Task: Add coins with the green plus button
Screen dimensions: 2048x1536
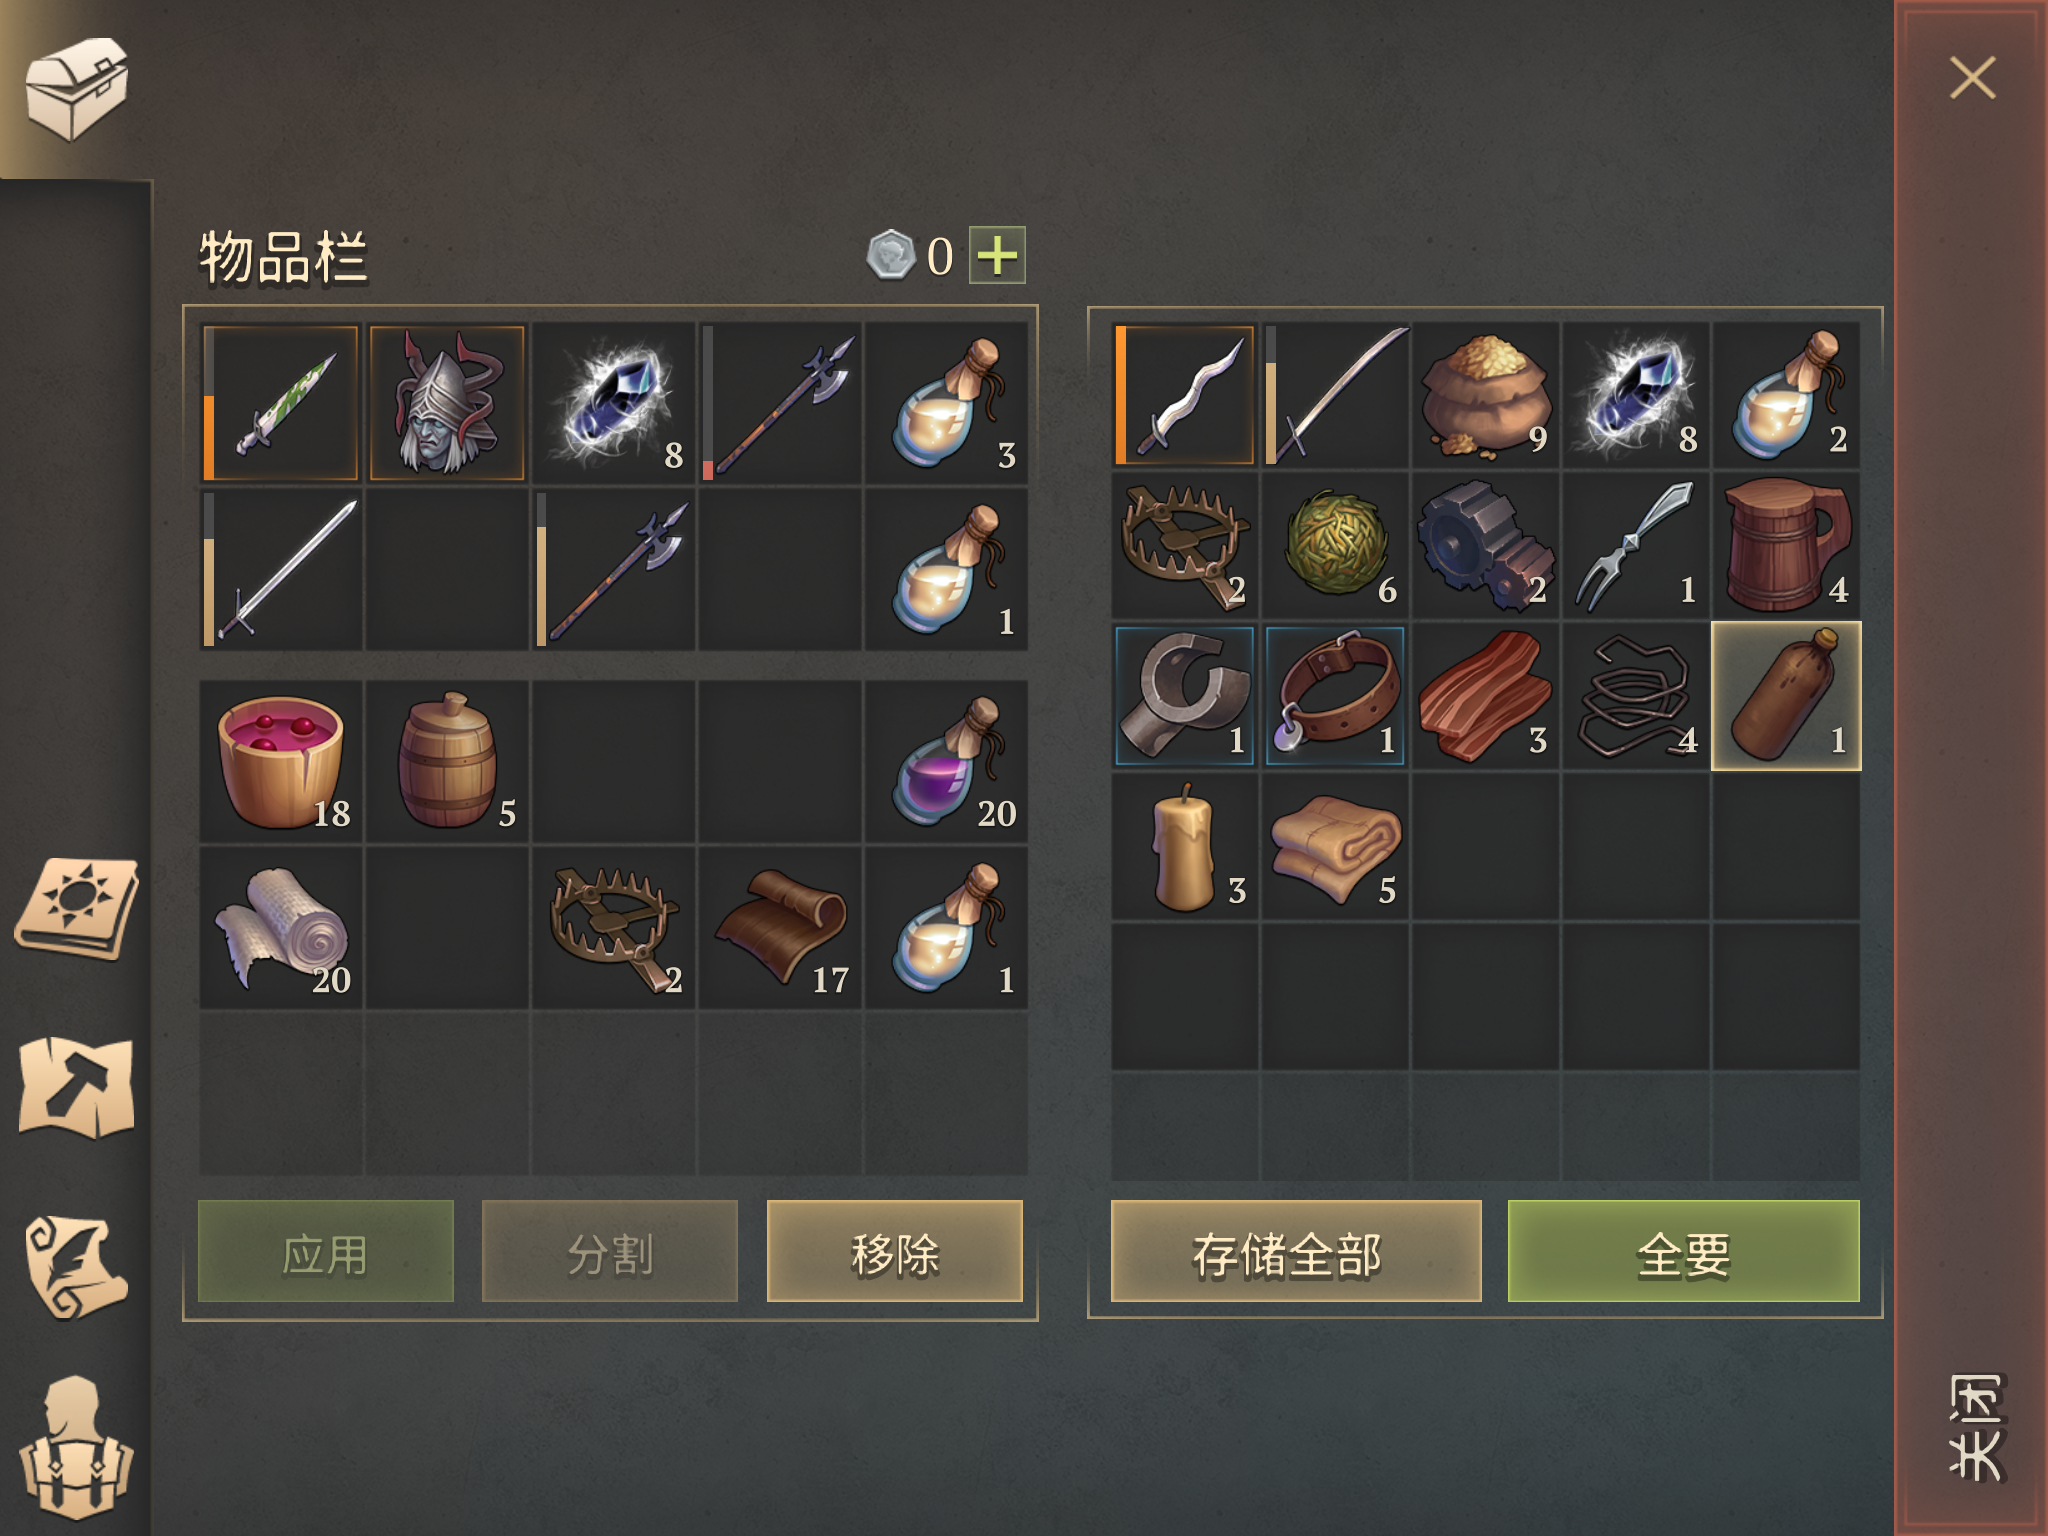Action: coord(997,255)
